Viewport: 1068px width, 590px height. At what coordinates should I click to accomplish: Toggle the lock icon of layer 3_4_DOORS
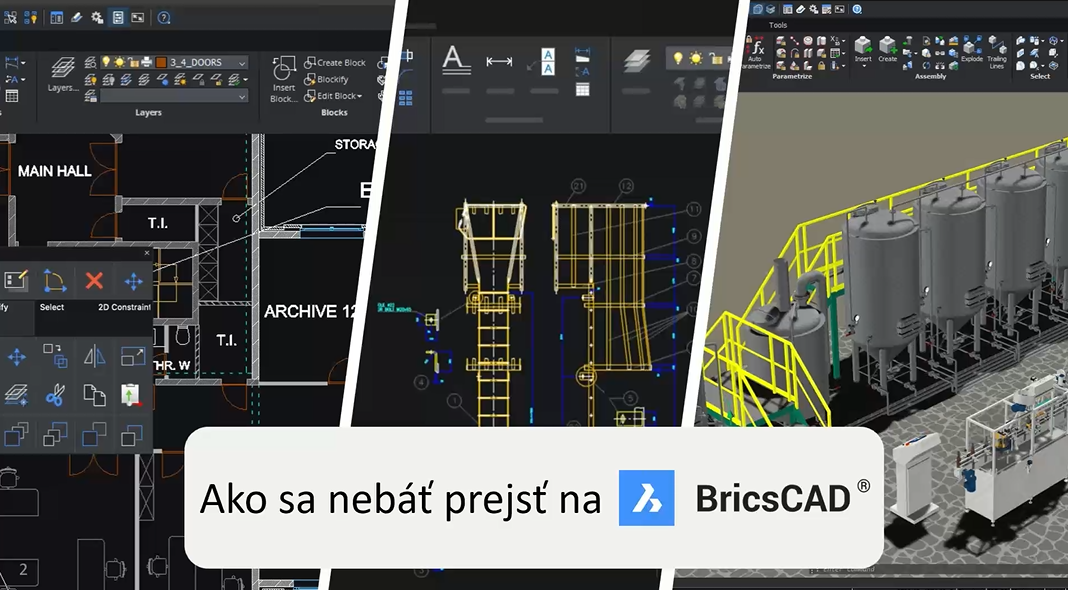133,63
